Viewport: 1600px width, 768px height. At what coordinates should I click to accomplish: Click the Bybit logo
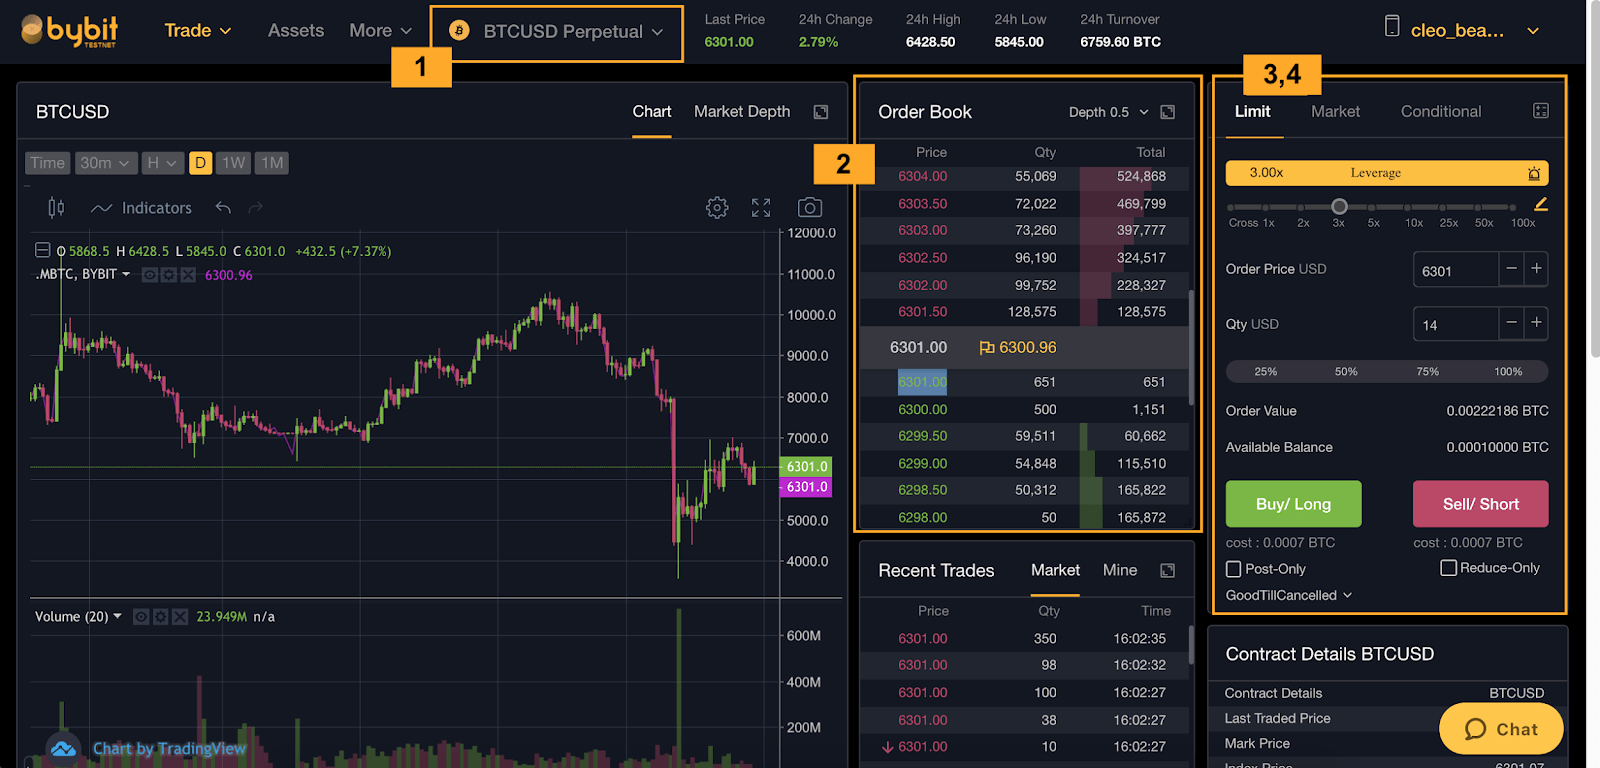(69, 31)
